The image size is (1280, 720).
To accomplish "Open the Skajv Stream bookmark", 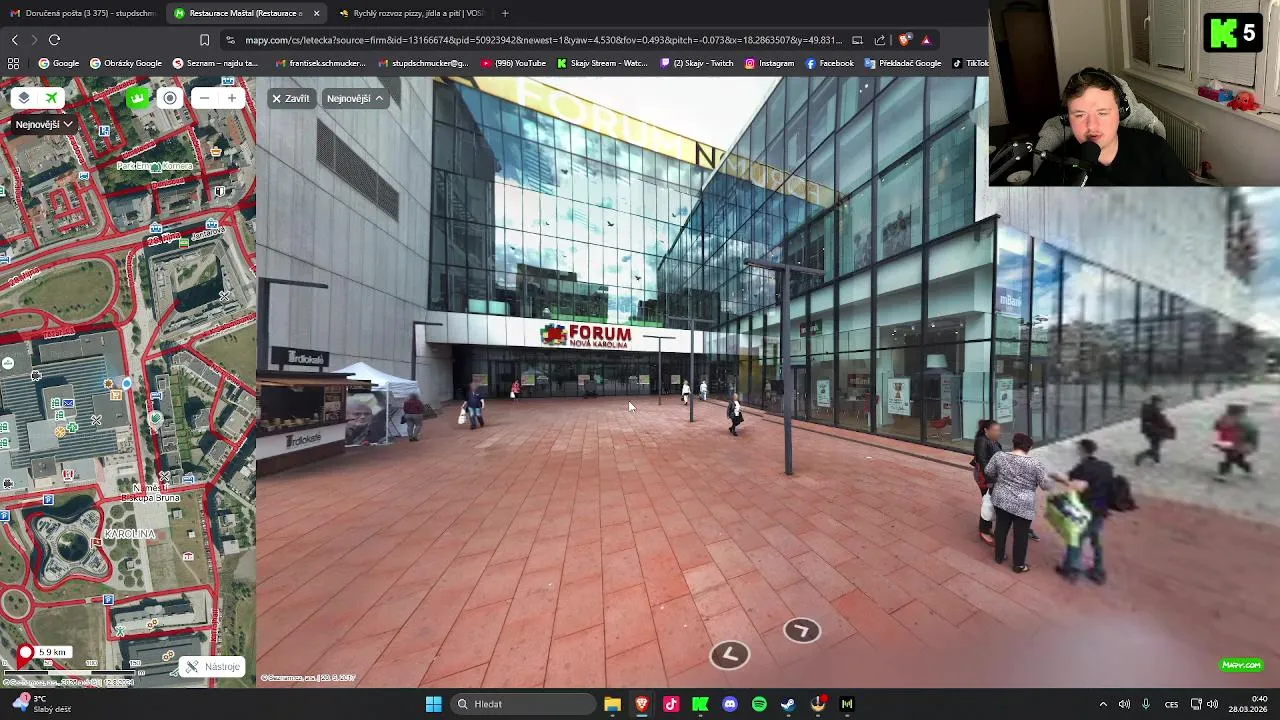I will [x=602, y=63].
